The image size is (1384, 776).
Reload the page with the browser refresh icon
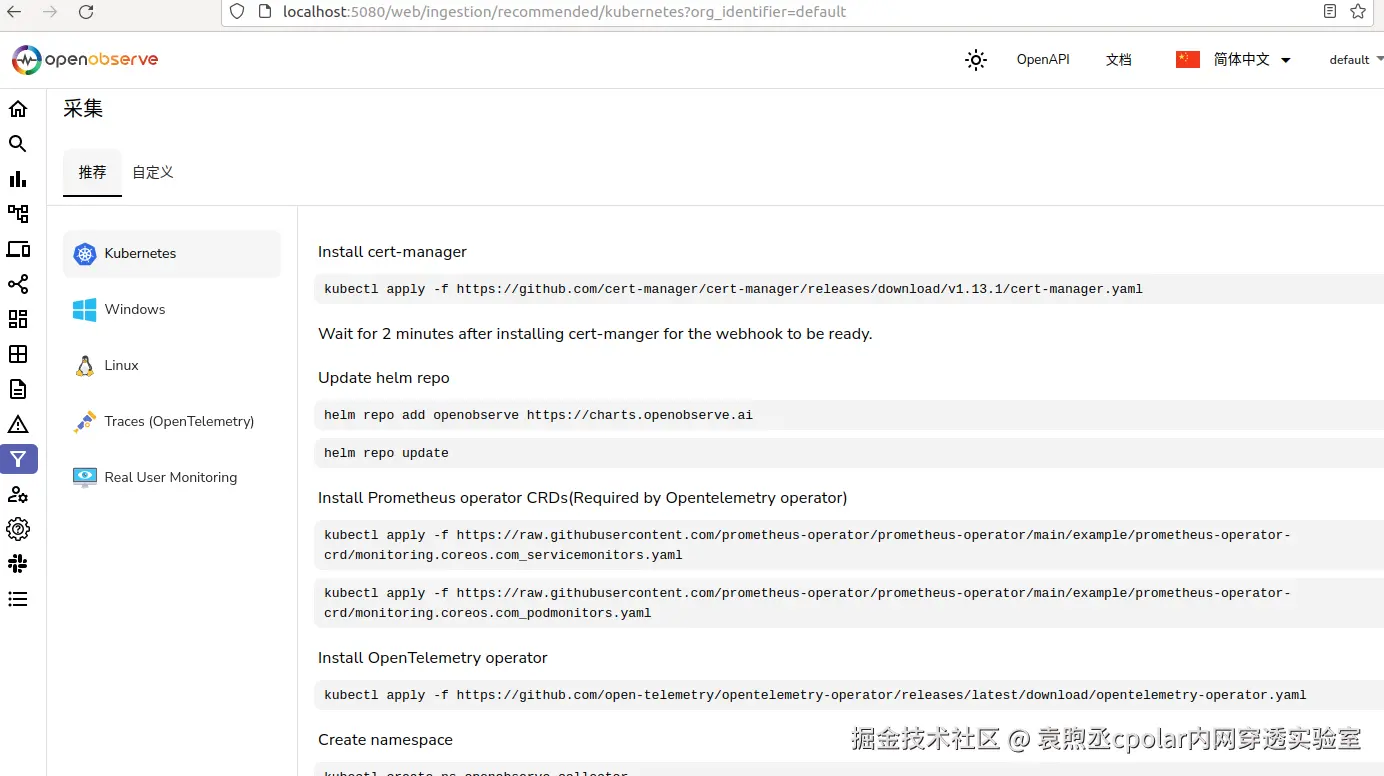[x=86, y=12]
